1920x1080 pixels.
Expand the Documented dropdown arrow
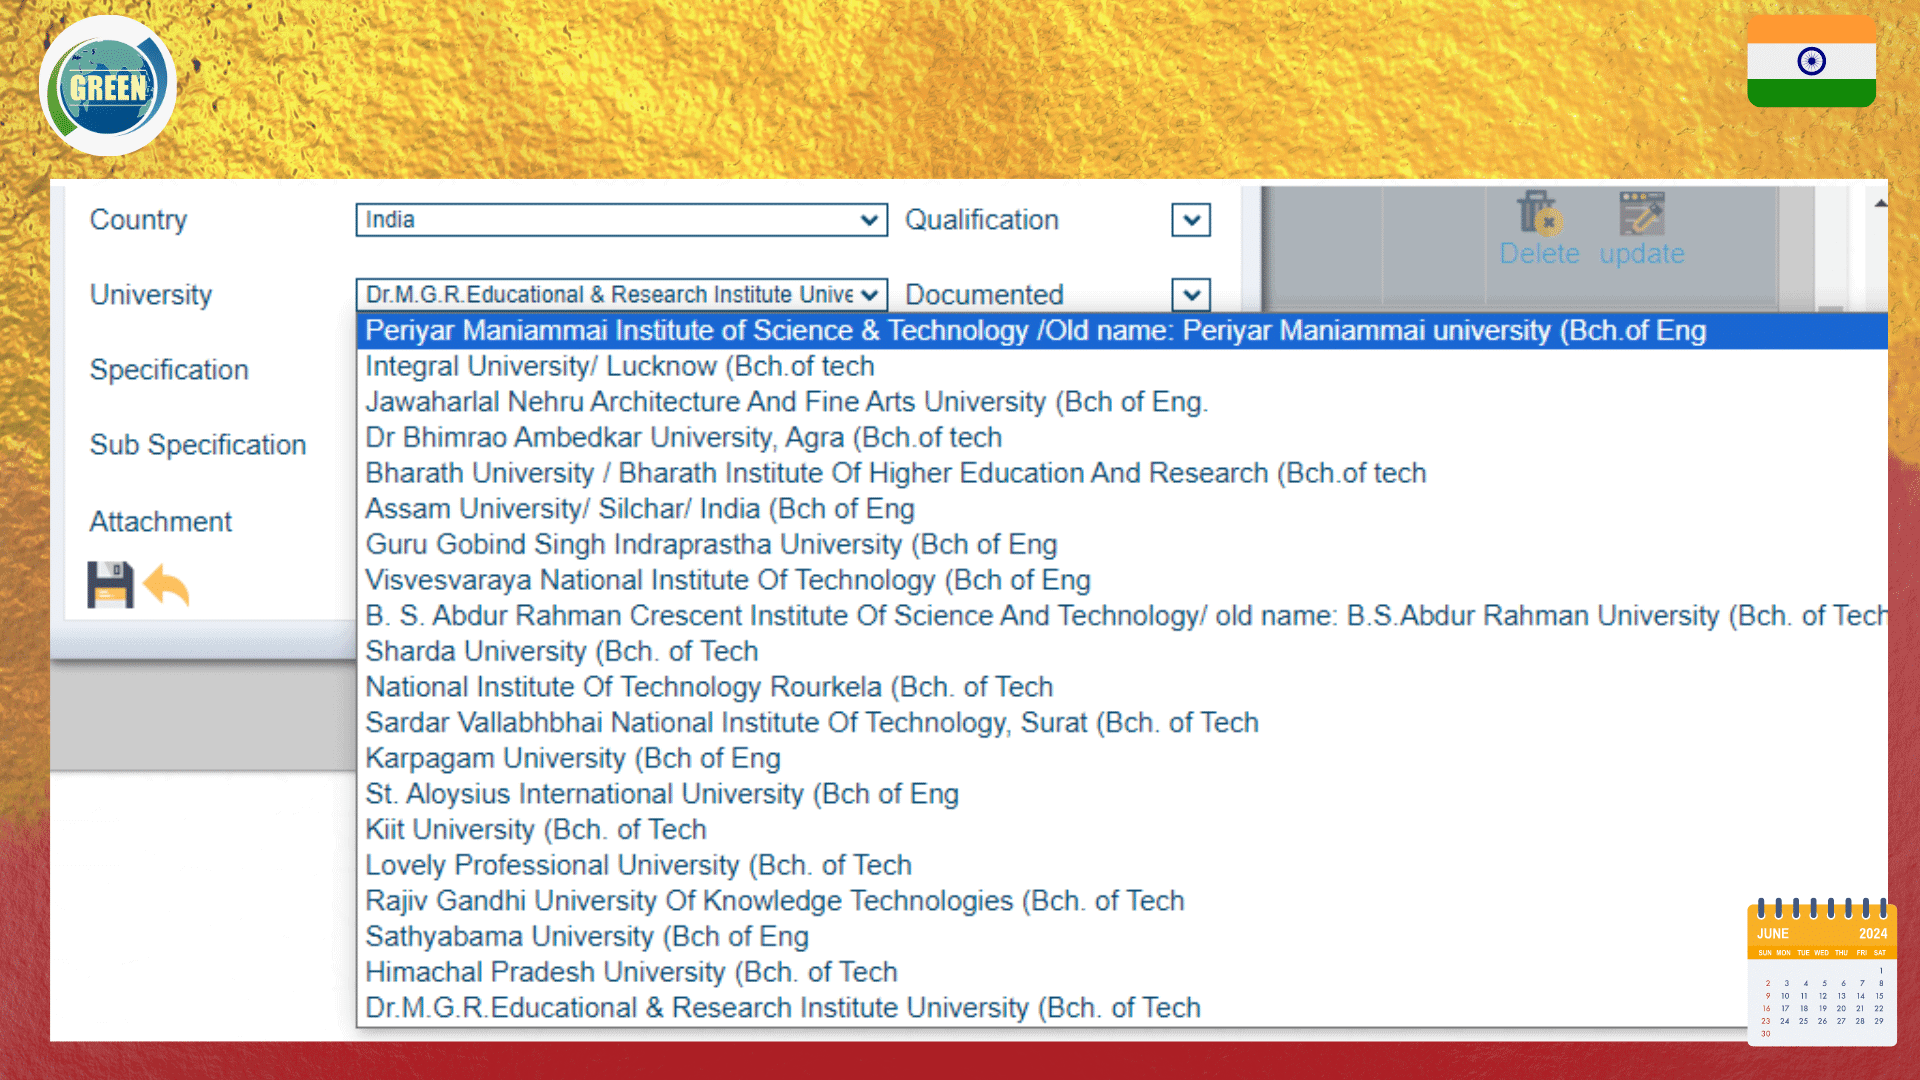1191,295
